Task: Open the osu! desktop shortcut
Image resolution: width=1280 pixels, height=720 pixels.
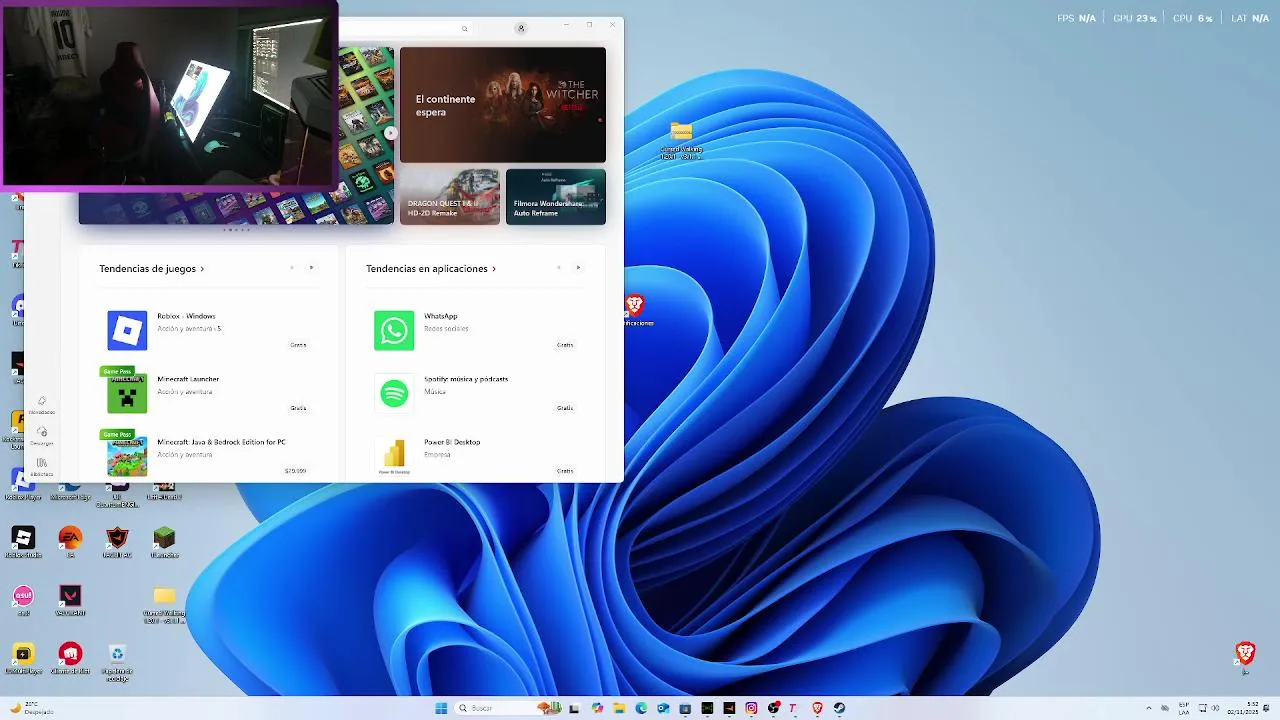Action: pyautogui.click(x=23, y=596)
